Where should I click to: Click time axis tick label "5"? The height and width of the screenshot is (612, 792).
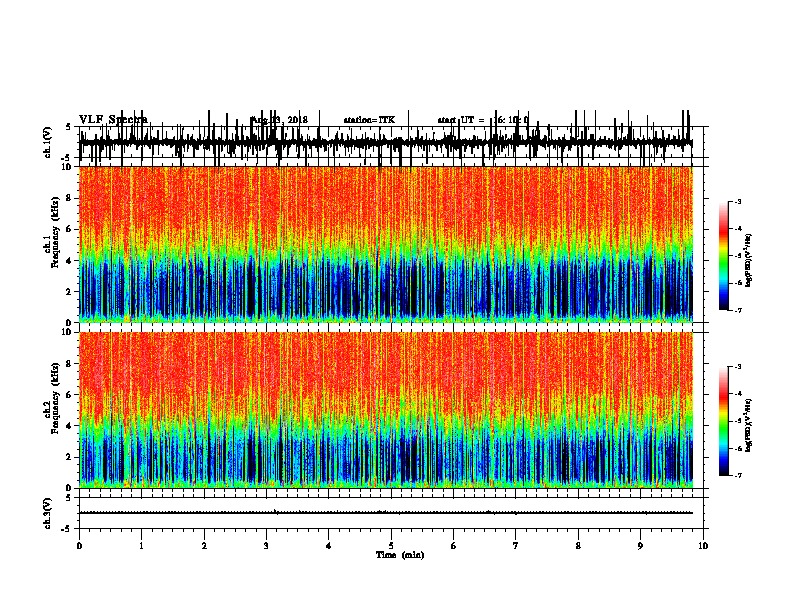coord(391,546)
